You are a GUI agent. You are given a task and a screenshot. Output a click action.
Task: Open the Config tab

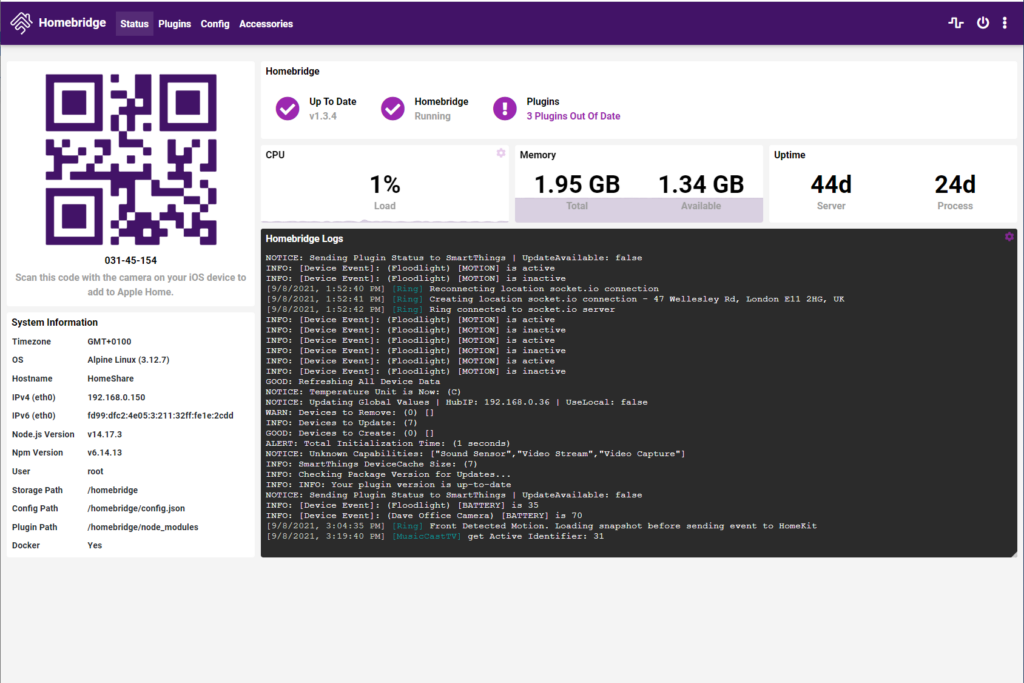215,24
